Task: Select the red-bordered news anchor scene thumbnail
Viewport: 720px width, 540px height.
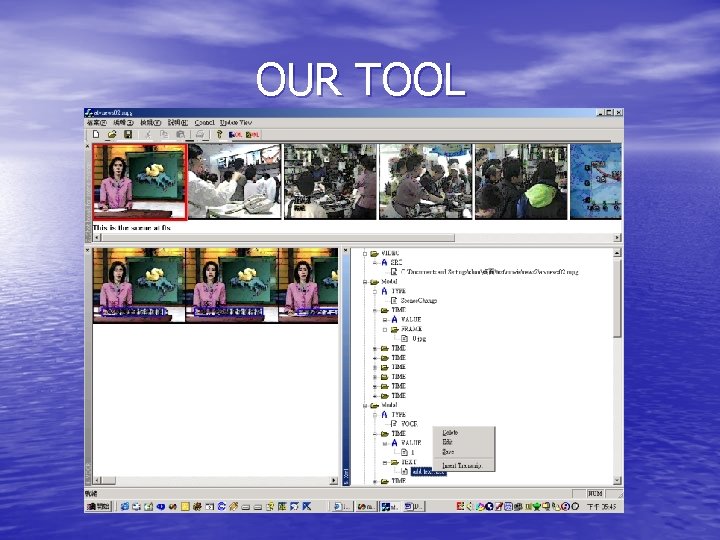Action: click(x=140, y=182)
